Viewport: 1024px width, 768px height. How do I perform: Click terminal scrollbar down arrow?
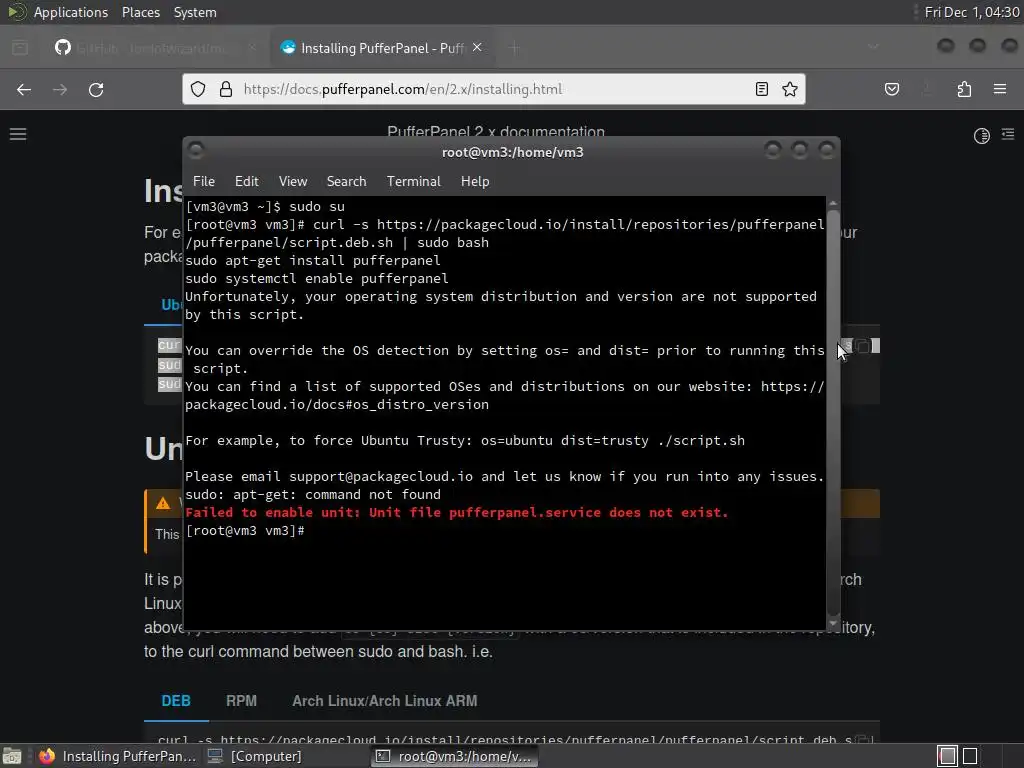(833, 624)
